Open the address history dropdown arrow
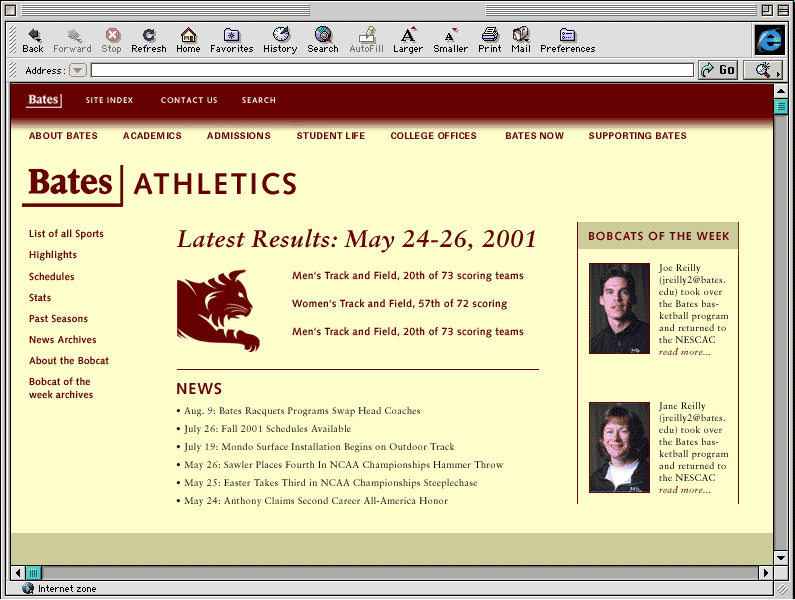The height and width of the screenshot is (600, 795). (78, 70)
